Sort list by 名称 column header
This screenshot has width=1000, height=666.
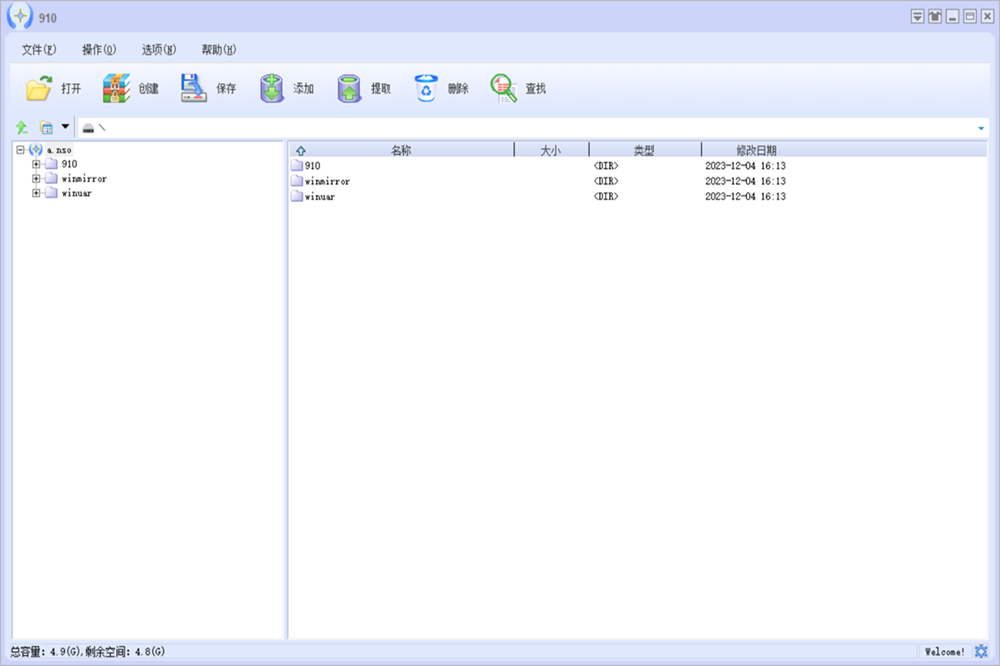pos(401,150)
